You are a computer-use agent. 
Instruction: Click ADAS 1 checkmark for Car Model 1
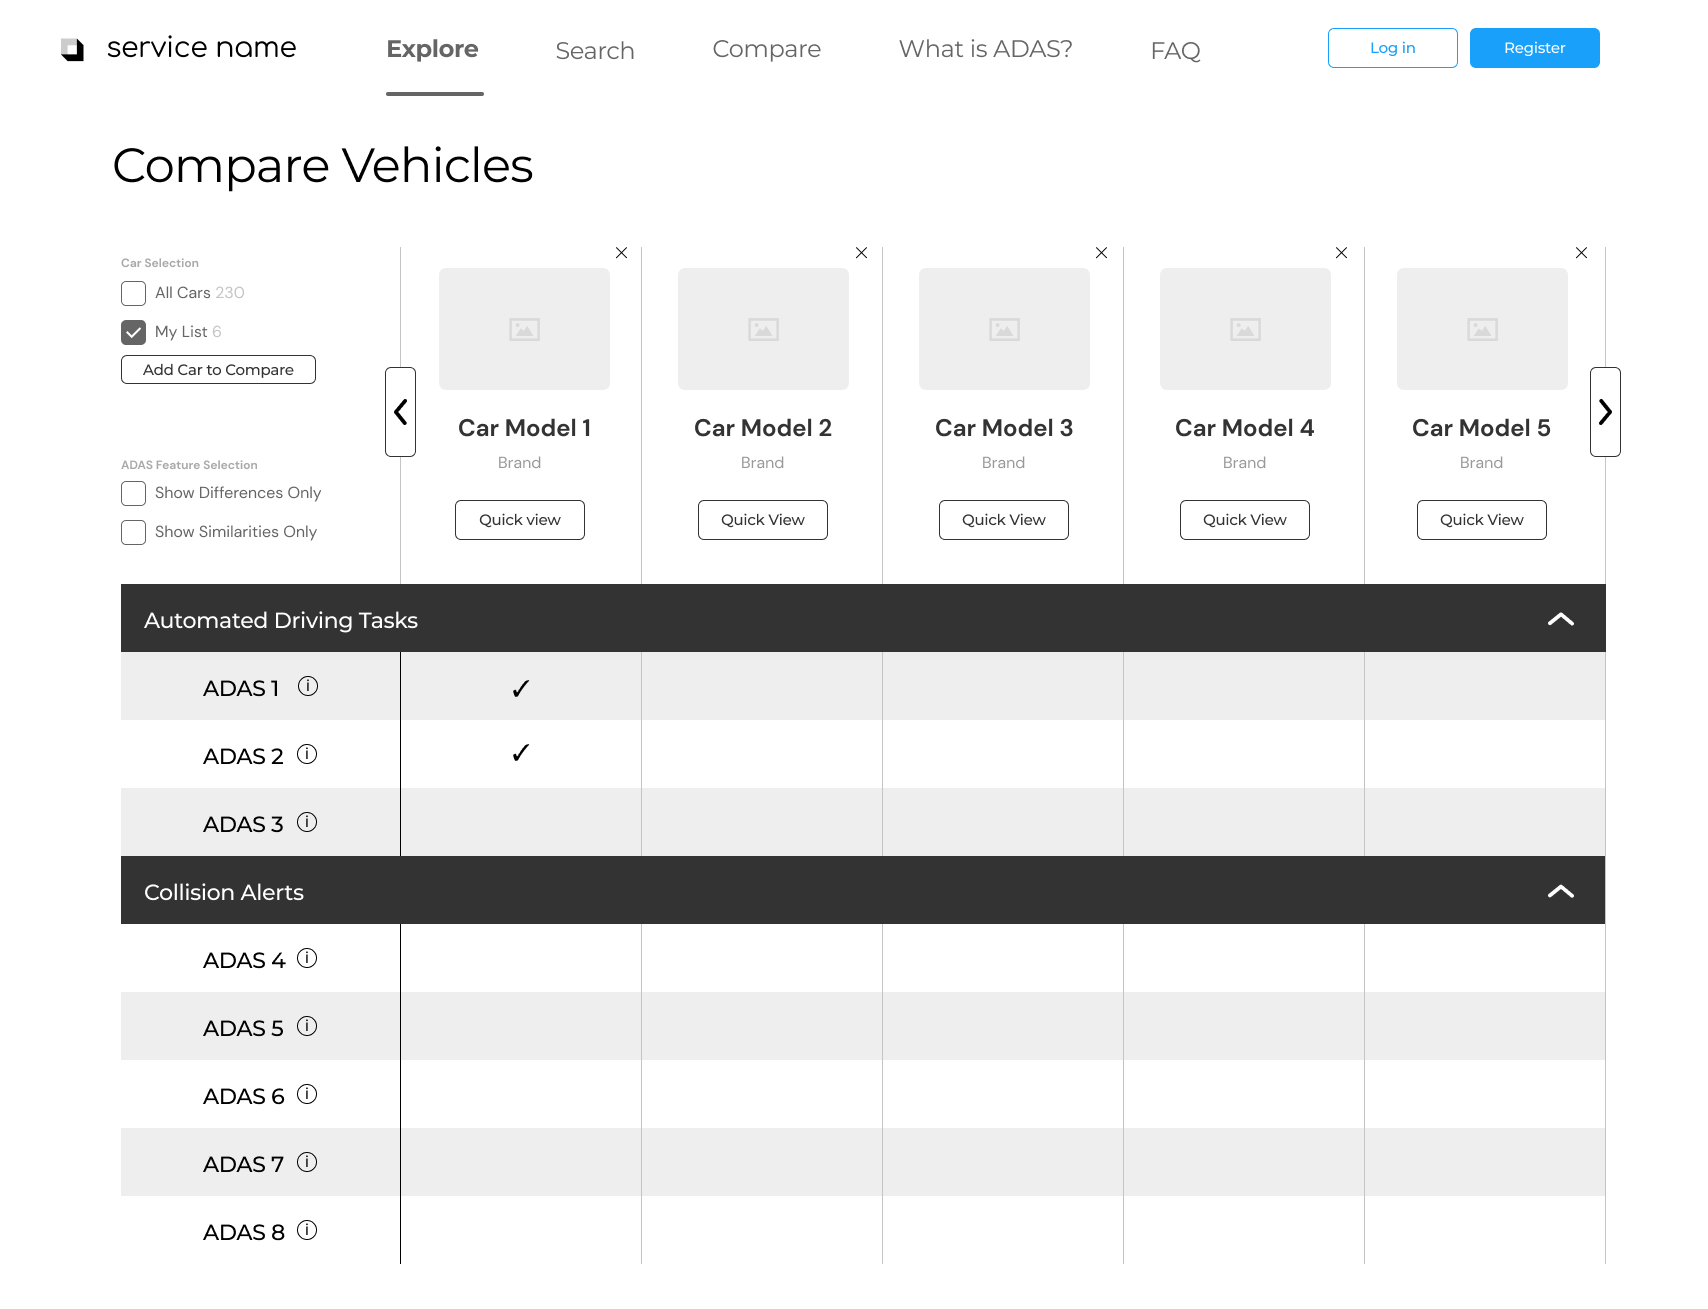[x=520, y=688]
